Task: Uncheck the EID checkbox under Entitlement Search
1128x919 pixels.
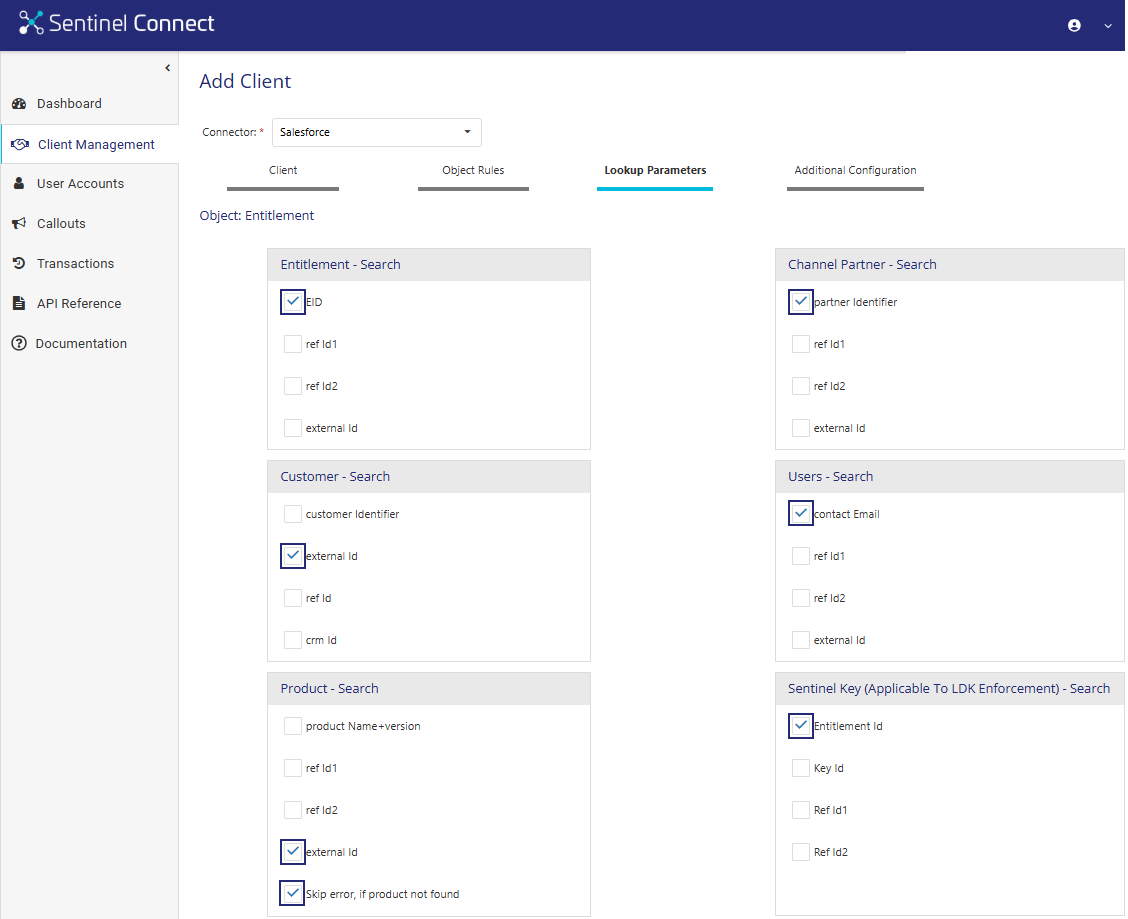Action: pyautogui.click(x=293, y=302)
